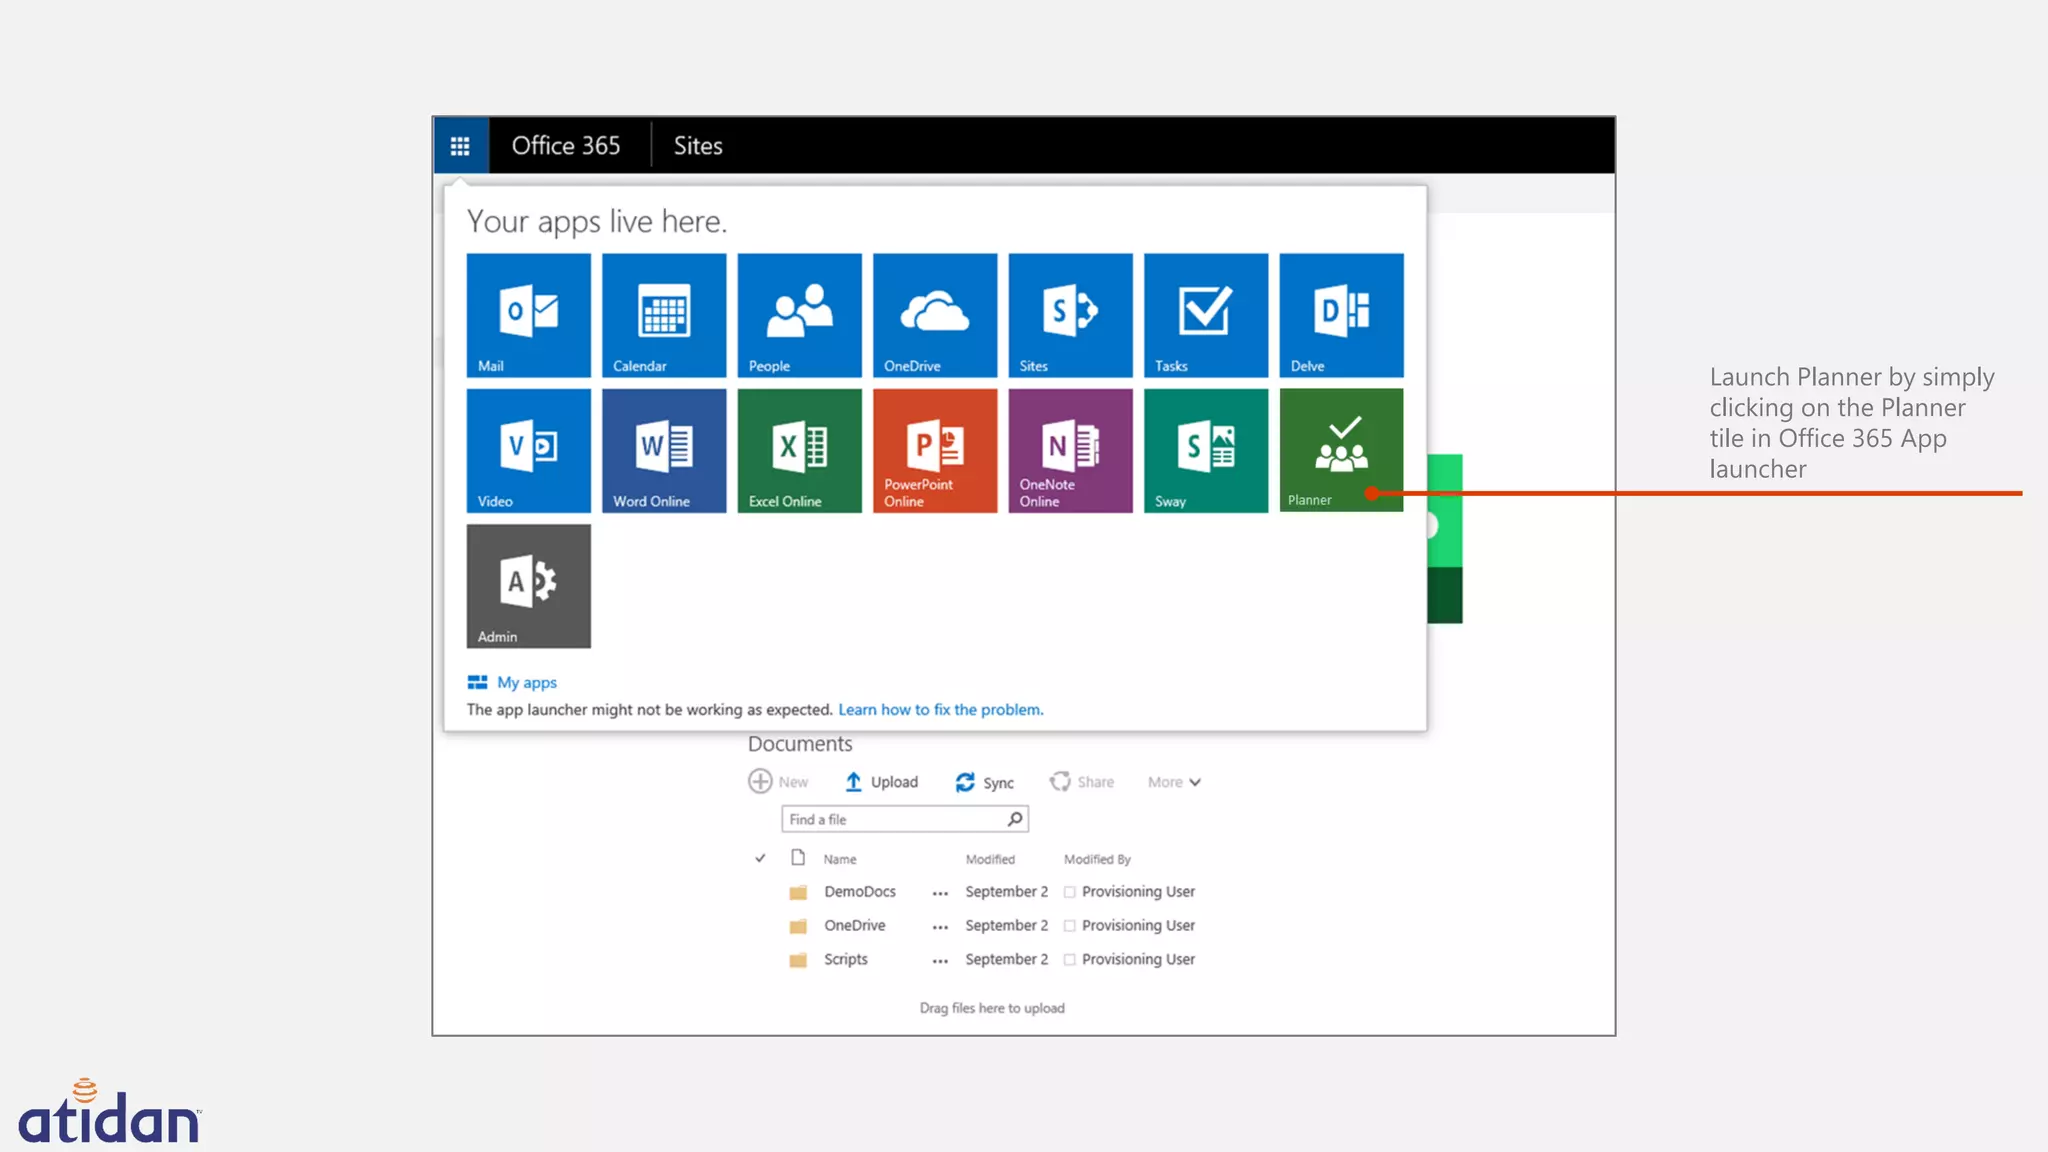Open the Admin tile
Viewport: 2048px width, 1152px height.
(x=528, y=586)
